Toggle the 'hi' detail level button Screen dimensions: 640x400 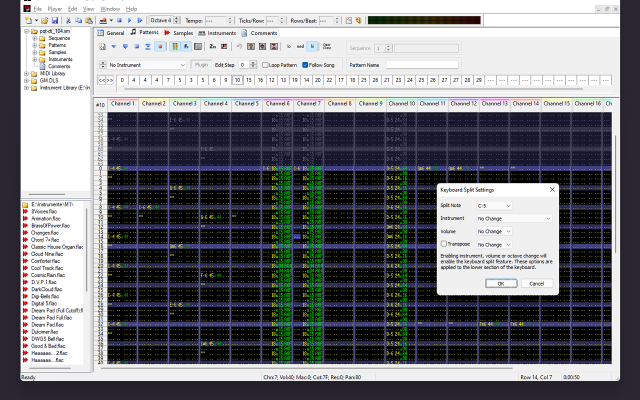click(312, 47)
